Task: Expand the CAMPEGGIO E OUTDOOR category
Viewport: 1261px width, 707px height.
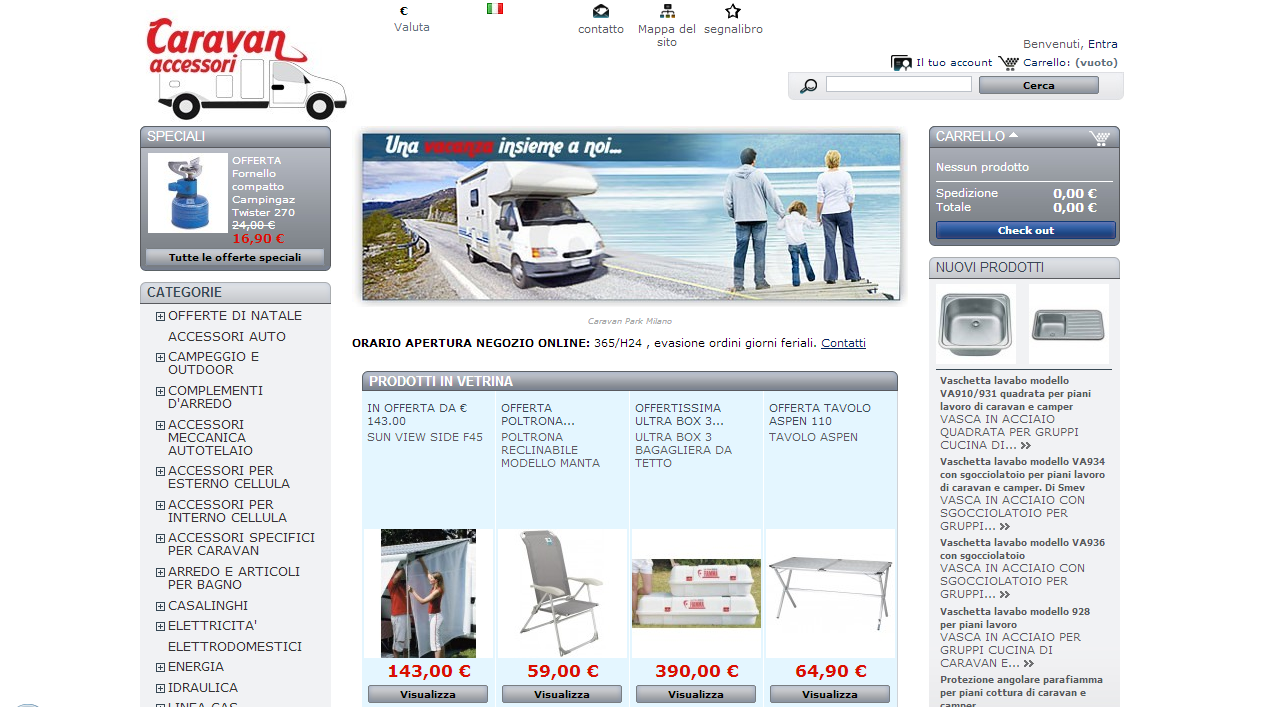Action: coord(160,357)
